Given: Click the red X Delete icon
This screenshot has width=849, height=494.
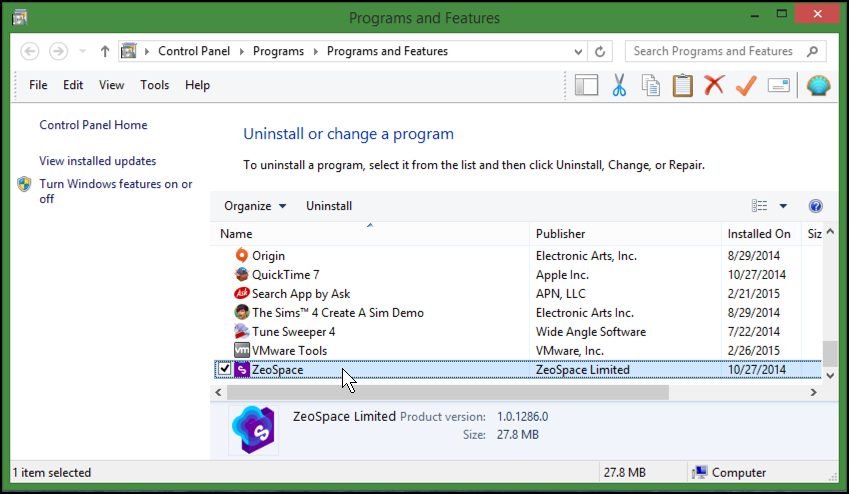Looking at the screenshot, I should 714,84.
